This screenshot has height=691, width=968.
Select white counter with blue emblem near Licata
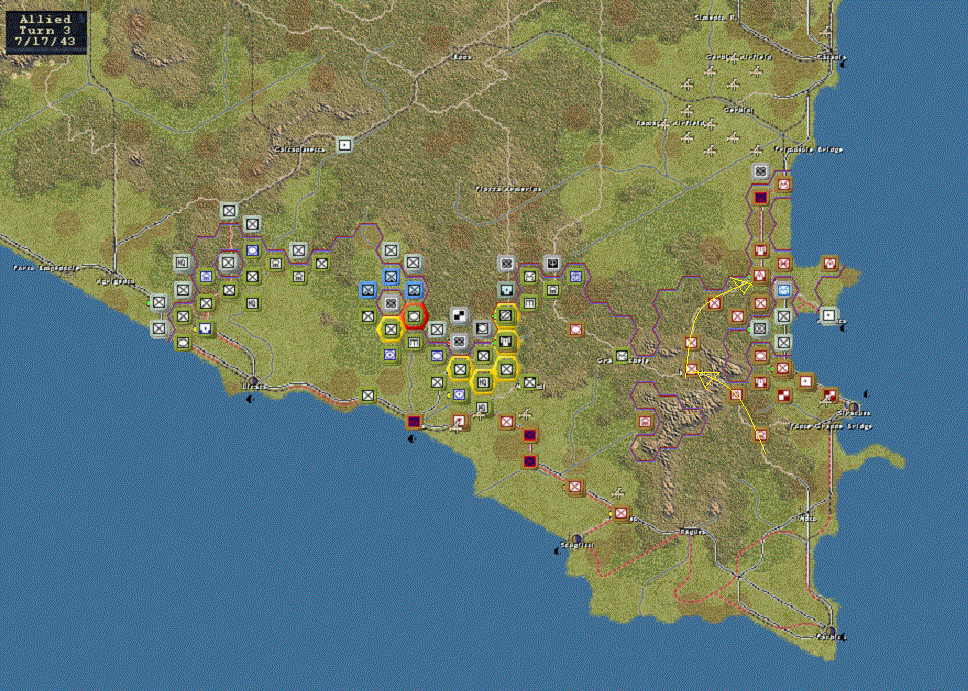pyautogui.click(x=206, y=328)
